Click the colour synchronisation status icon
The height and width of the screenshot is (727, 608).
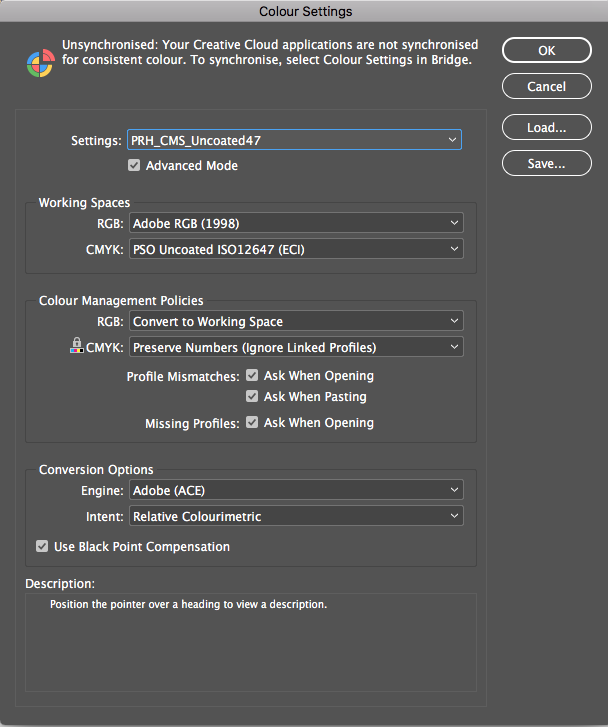(x=41, y=63)
